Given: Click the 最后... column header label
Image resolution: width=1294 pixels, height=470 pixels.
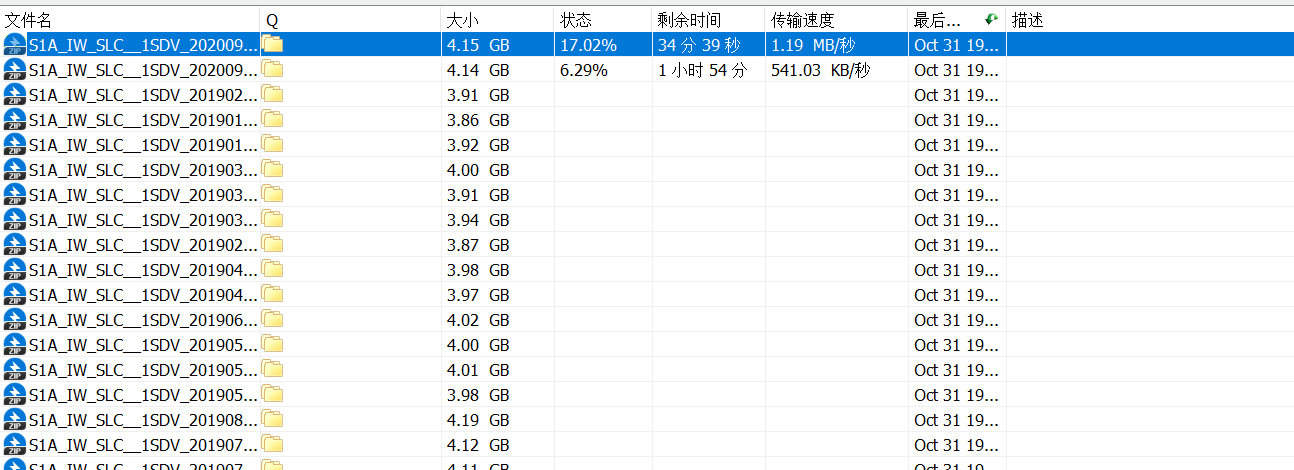Looking at the screenshot, I should pyautogui.click(x=938, y=20).
